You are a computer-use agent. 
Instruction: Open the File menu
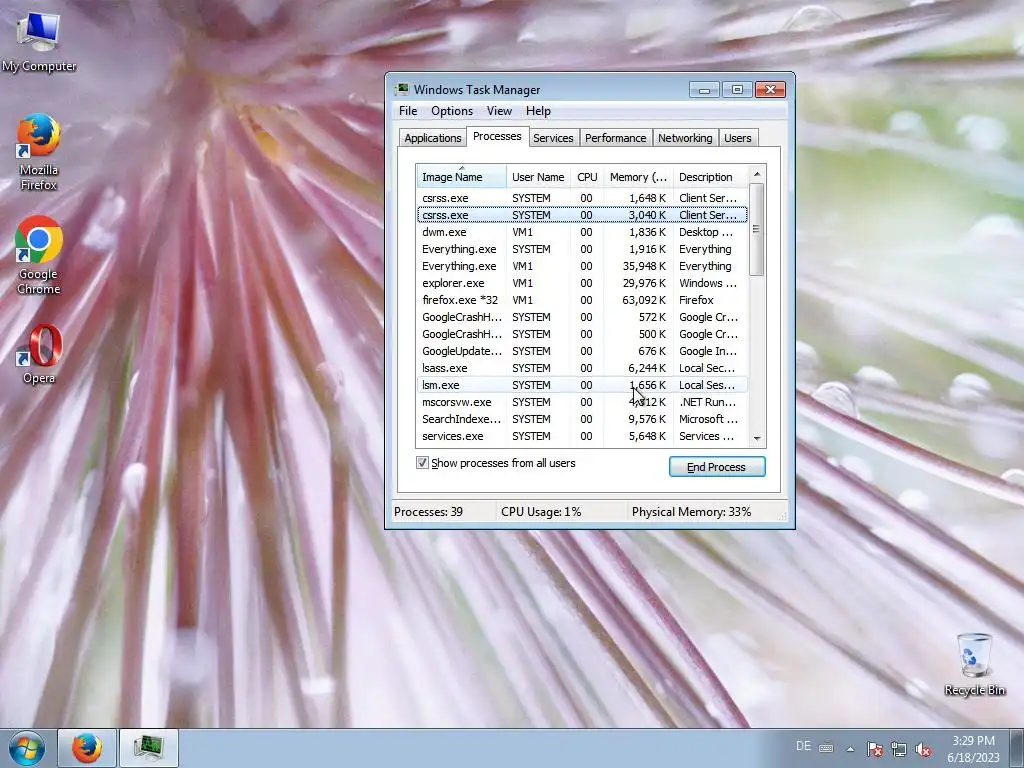(x=408, y=111)
